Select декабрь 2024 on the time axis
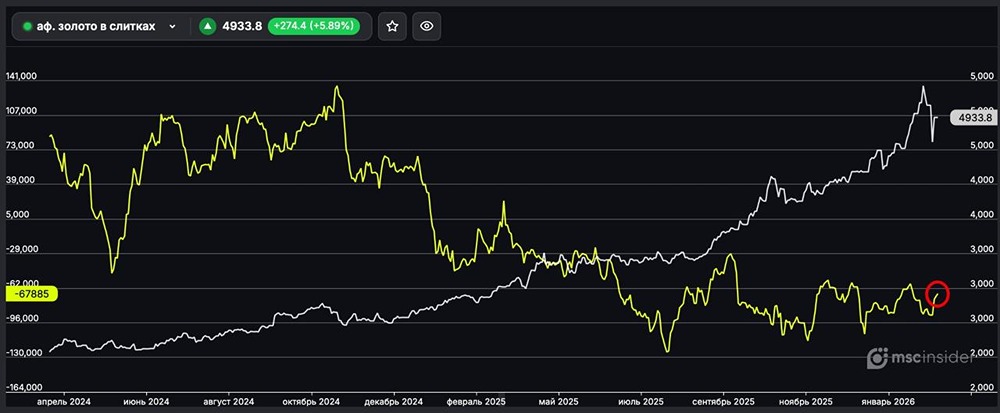 393,402
